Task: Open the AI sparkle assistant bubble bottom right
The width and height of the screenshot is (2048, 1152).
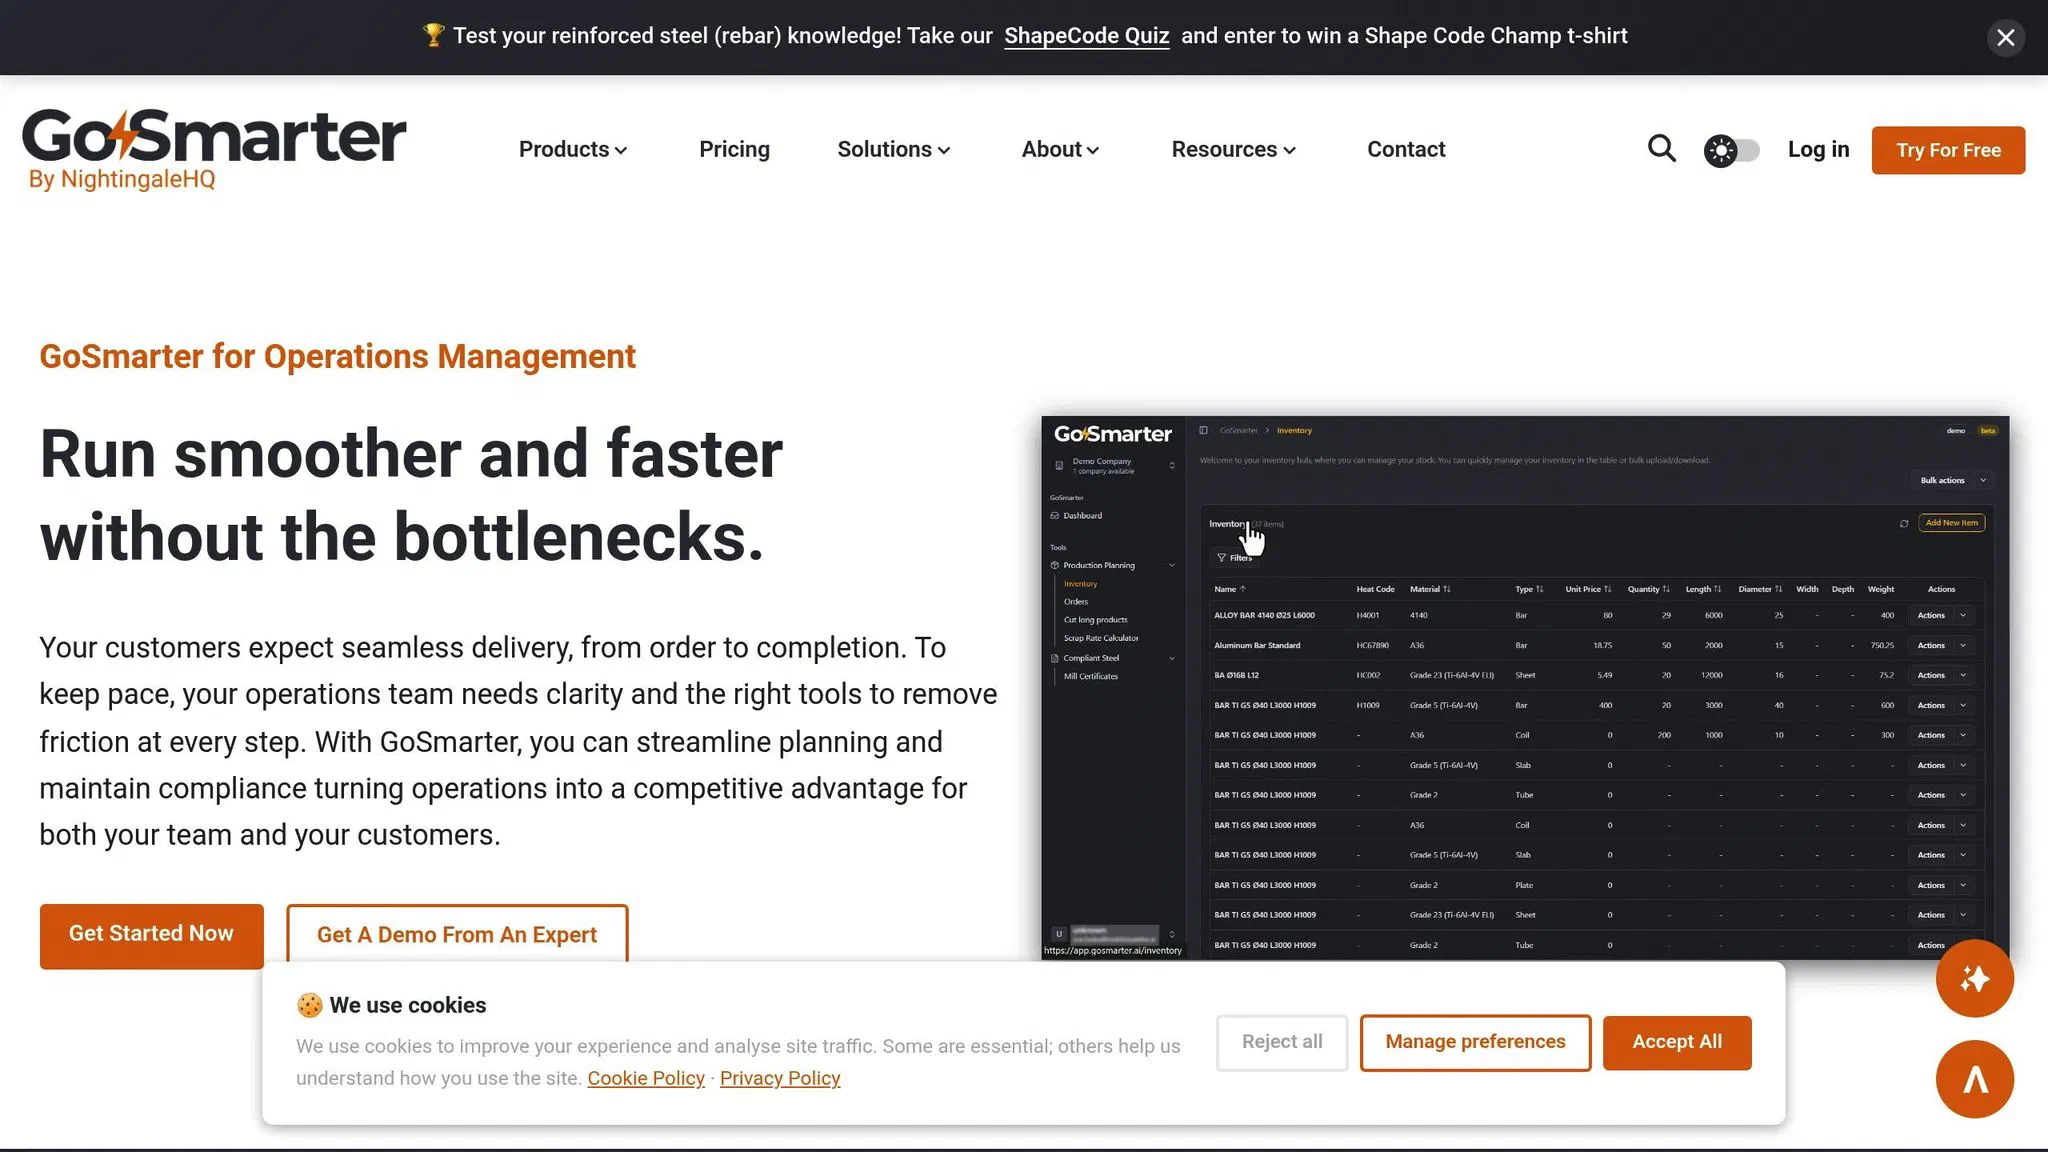Action: point(1975,979)
